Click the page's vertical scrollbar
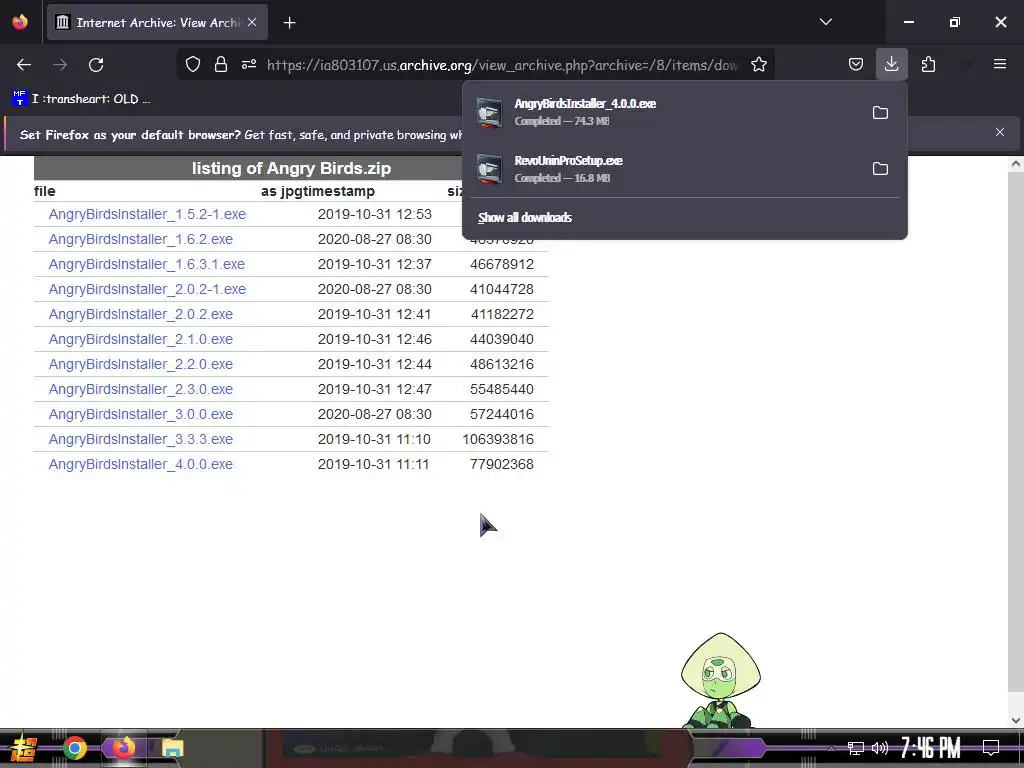This screenshot has height=768, width=1024. pyautogui.click(x=1016, y=431)
